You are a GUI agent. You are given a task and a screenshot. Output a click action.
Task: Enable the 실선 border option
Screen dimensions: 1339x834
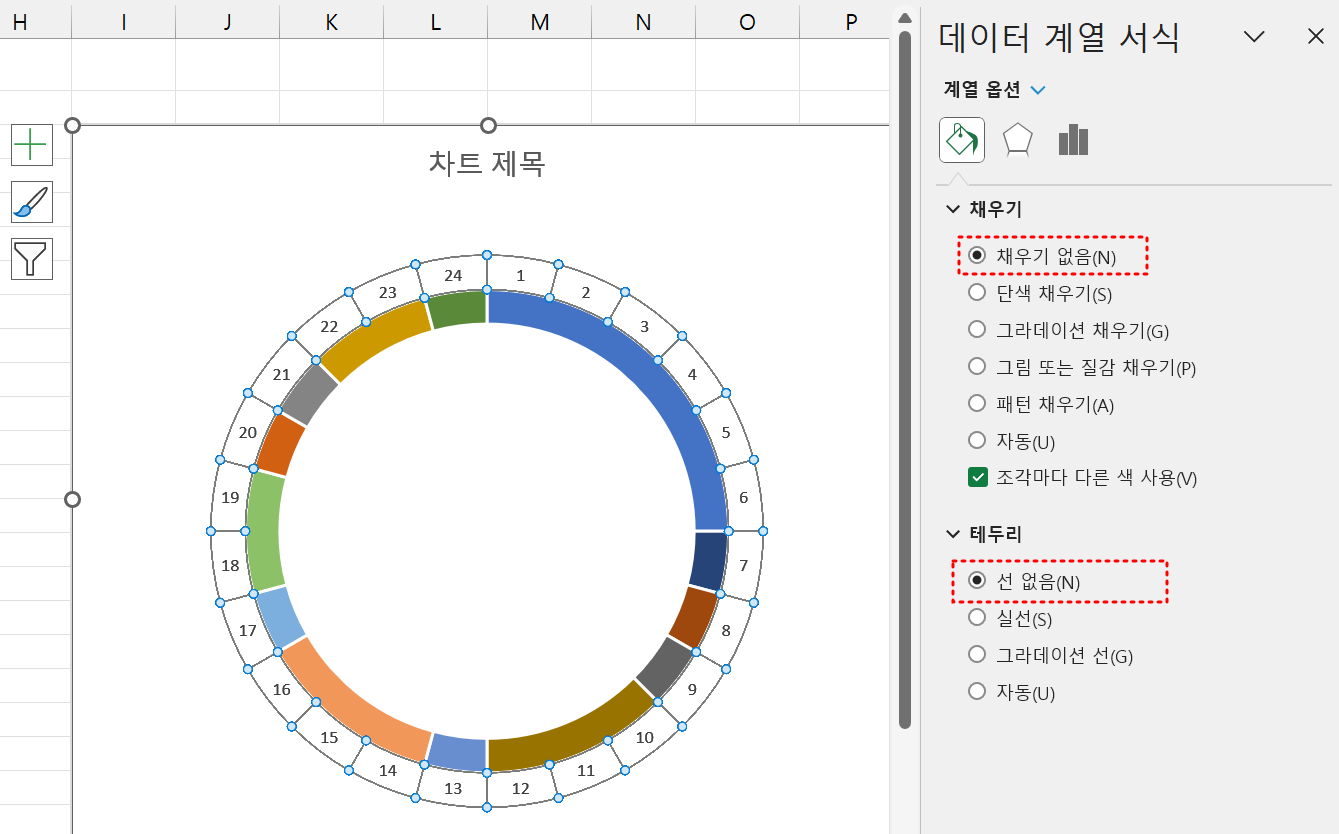976,617
